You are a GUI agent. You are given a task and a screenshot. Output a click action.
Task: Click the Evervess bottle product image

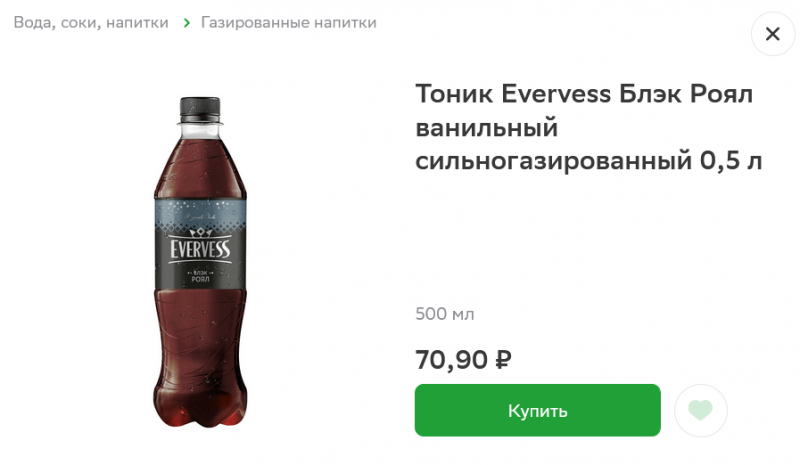coord(200,262)
